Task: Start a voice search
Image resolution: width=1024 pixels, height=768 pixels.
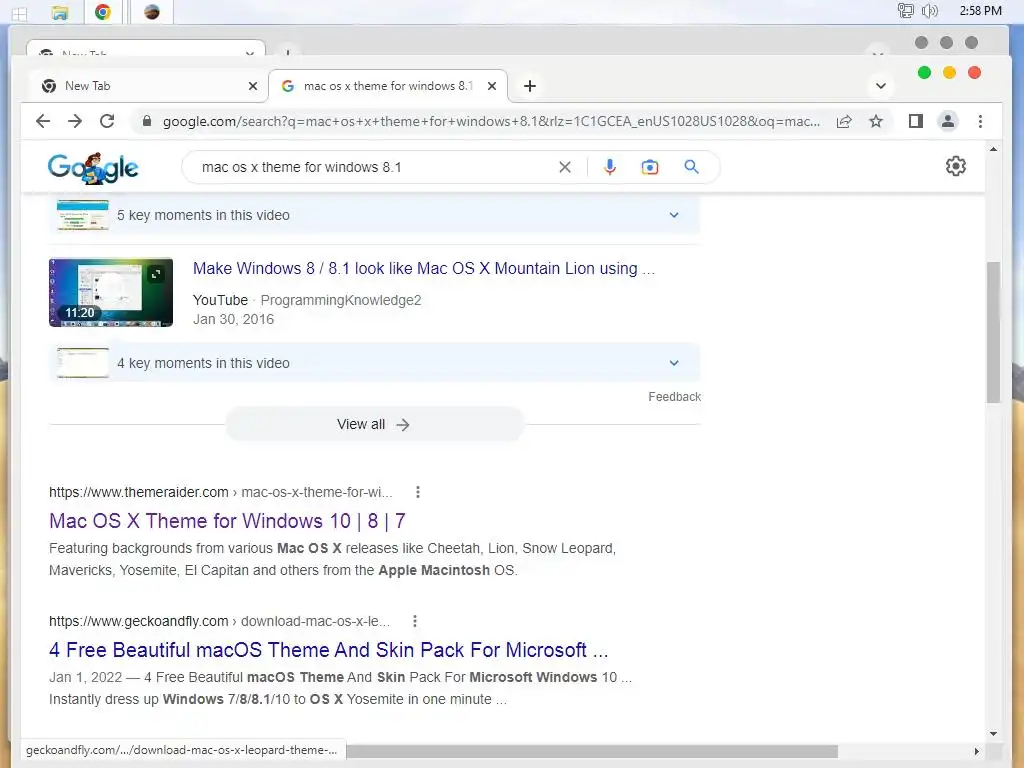Action: click(x=609, y=167)
